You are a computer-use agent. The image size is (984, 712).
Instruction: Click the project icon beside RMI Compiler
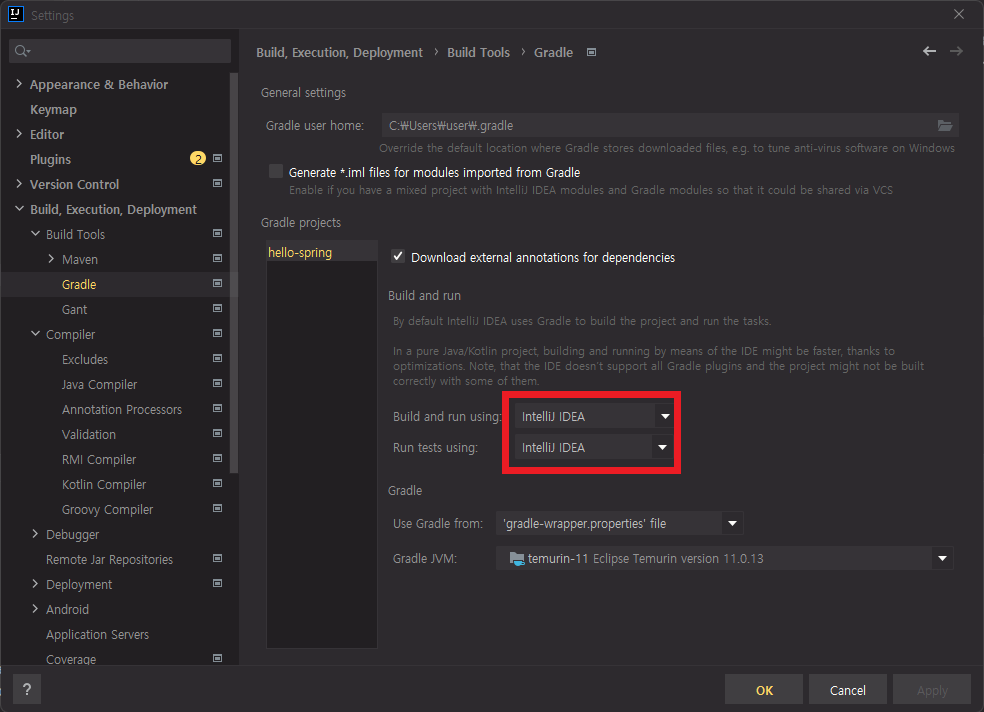point(218,459)
